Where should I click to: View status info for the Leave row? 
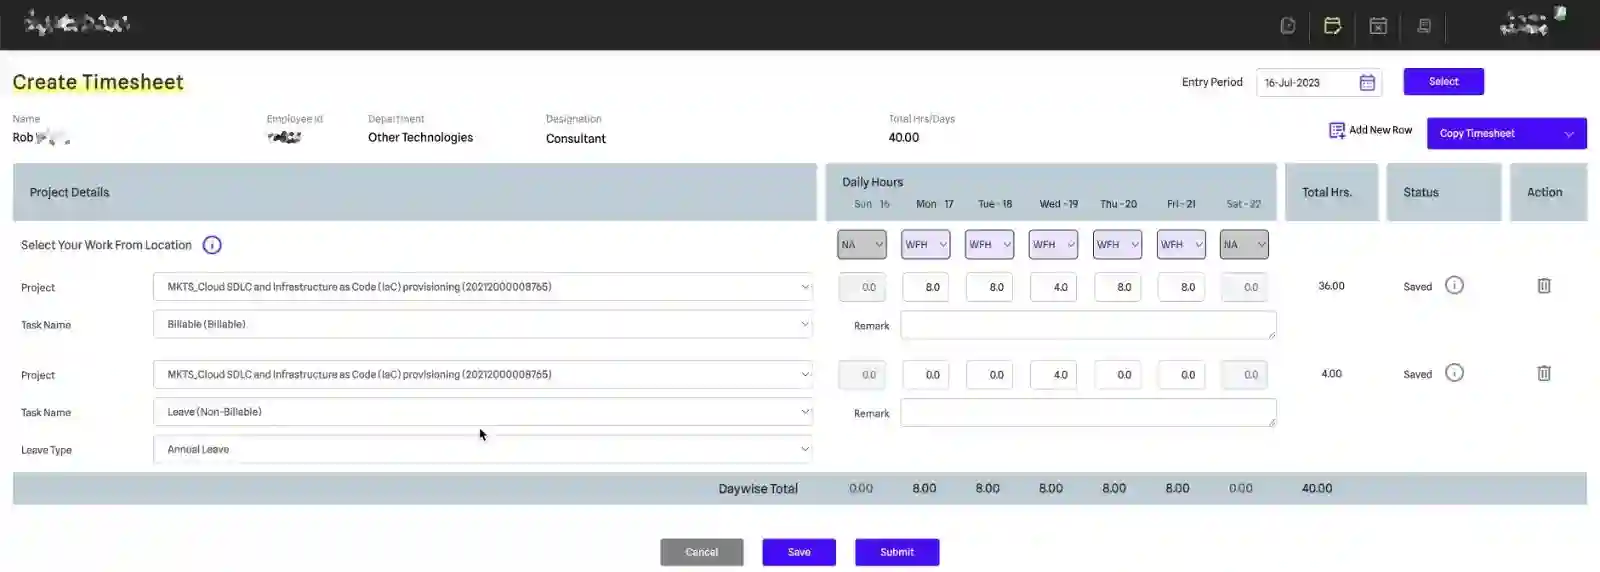(1455, 373)
